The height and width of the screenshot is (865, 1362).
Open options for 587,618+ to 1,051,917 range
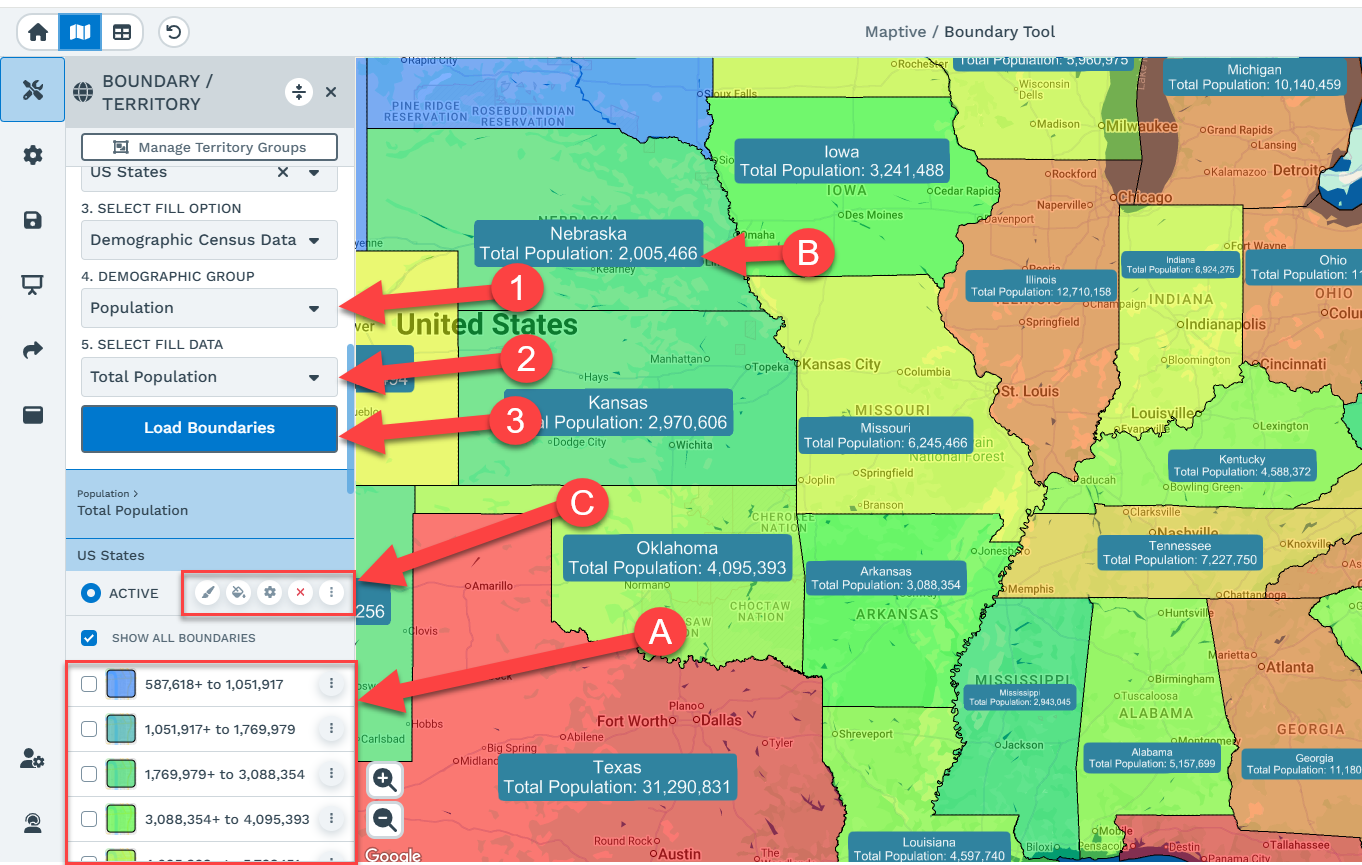(331, 684)
